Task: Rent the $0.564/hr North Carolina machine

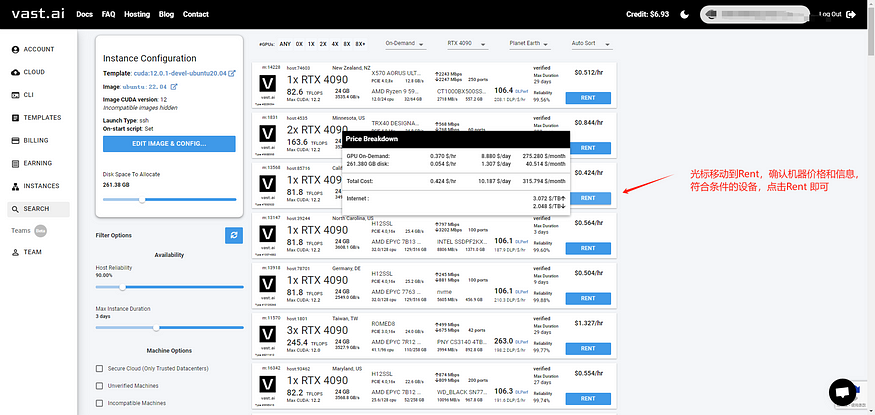Action: pos(588,248)
